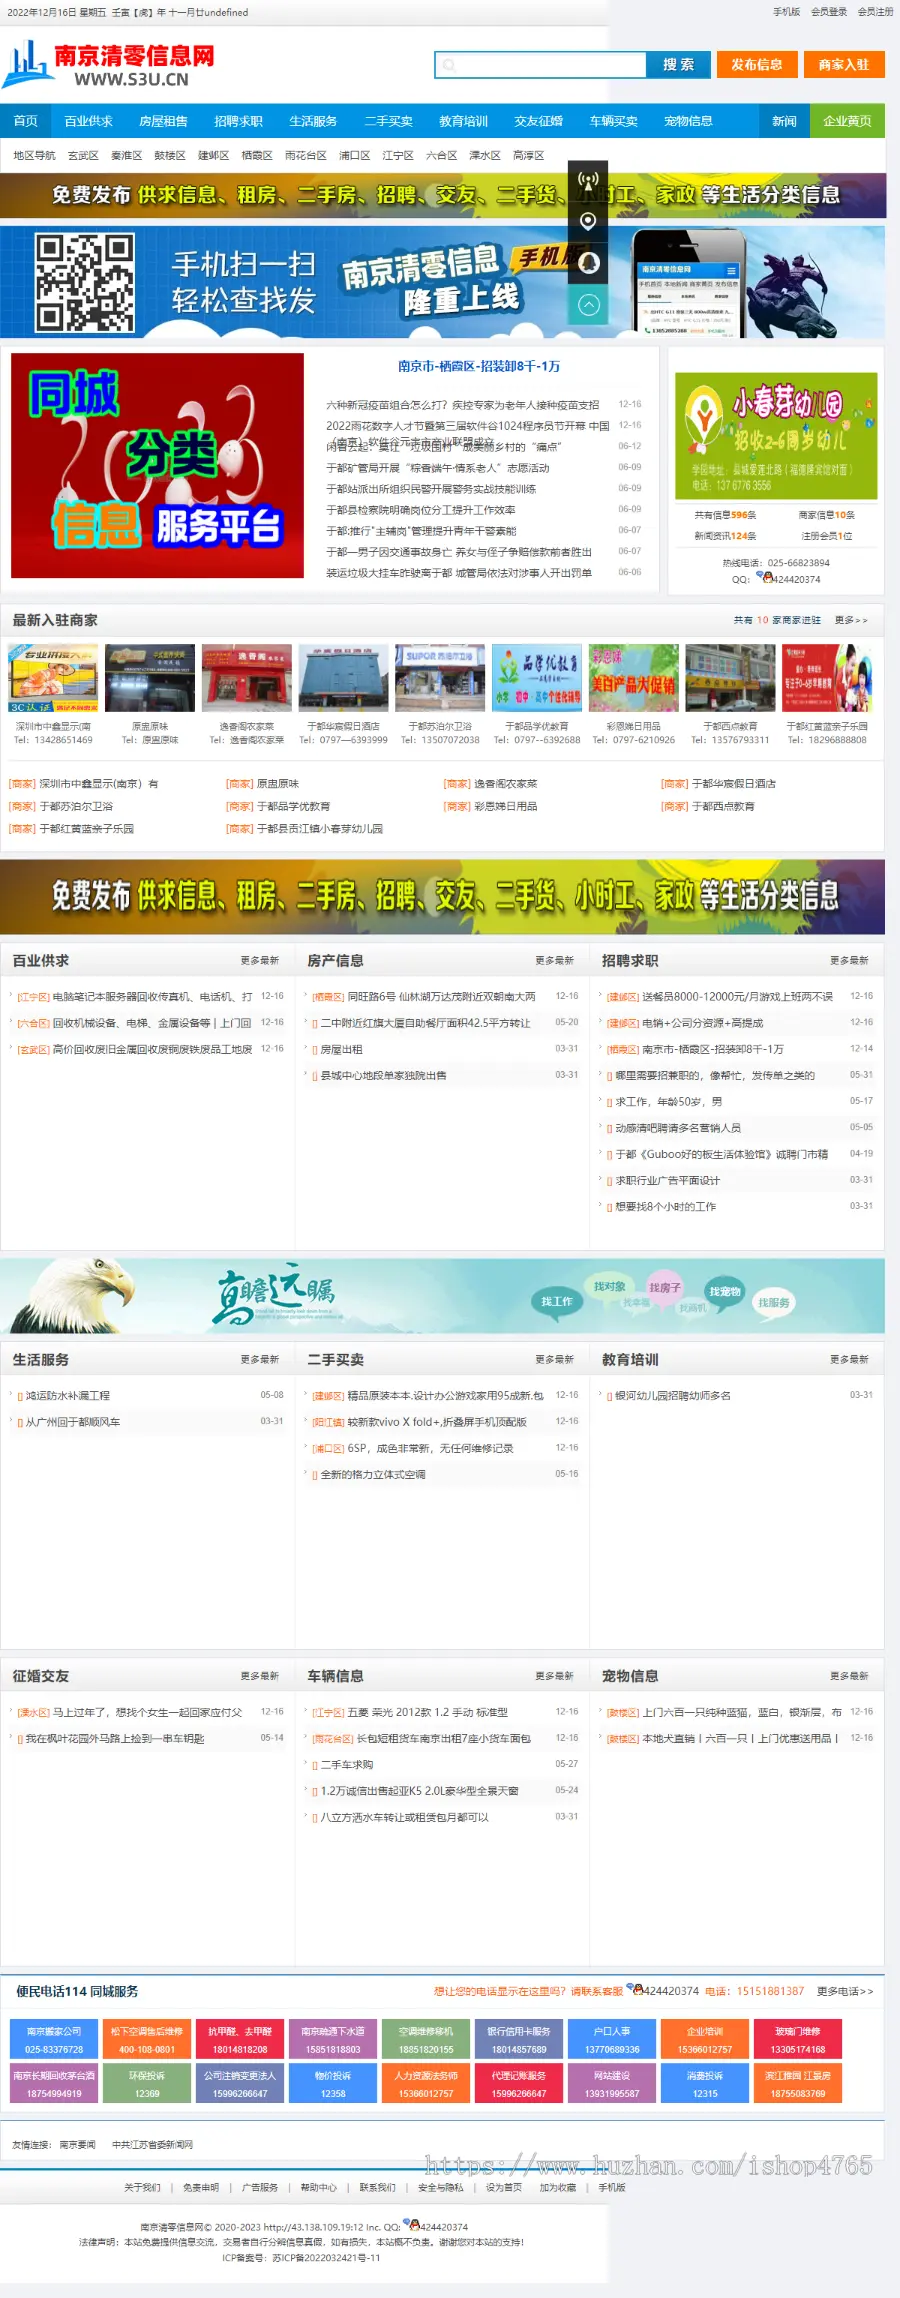
Task: Open 更多>> in 最新入驻商家 header
Action: 851,620
